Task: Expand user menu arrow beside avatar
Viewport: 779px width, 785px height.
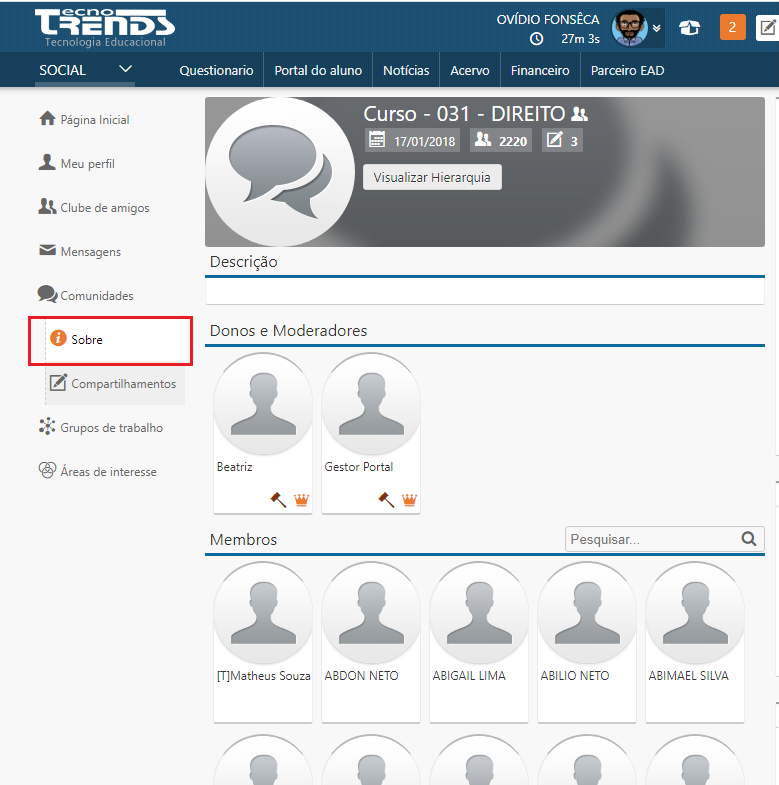Action: point(656,28)
